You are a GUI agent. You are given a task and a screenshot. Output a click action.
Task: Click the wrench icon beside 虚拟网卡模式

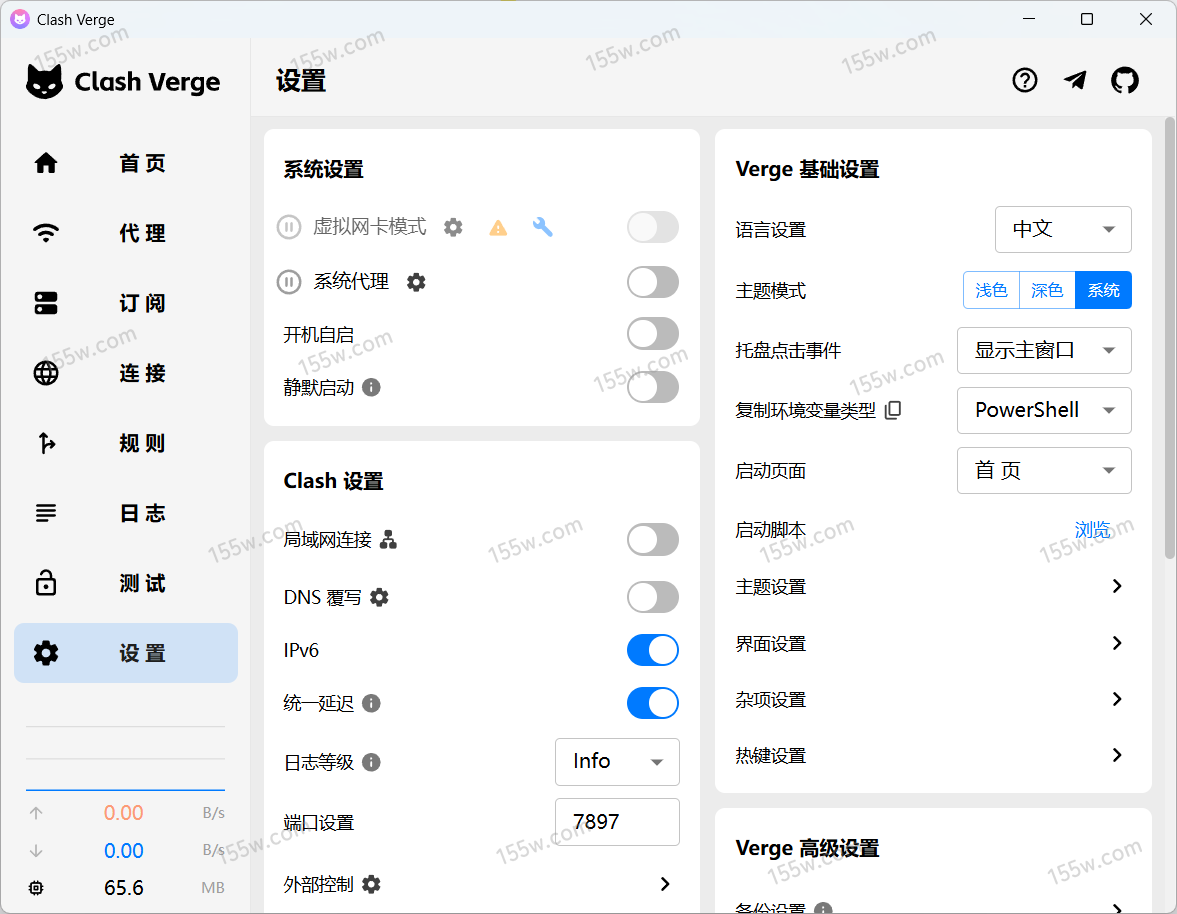[542, 227]
